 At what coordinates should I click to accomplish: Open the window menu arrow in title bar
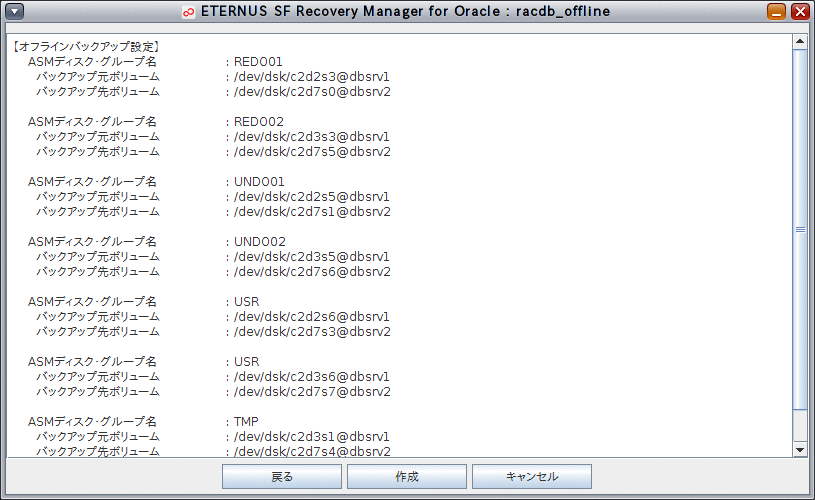(15, 11)
